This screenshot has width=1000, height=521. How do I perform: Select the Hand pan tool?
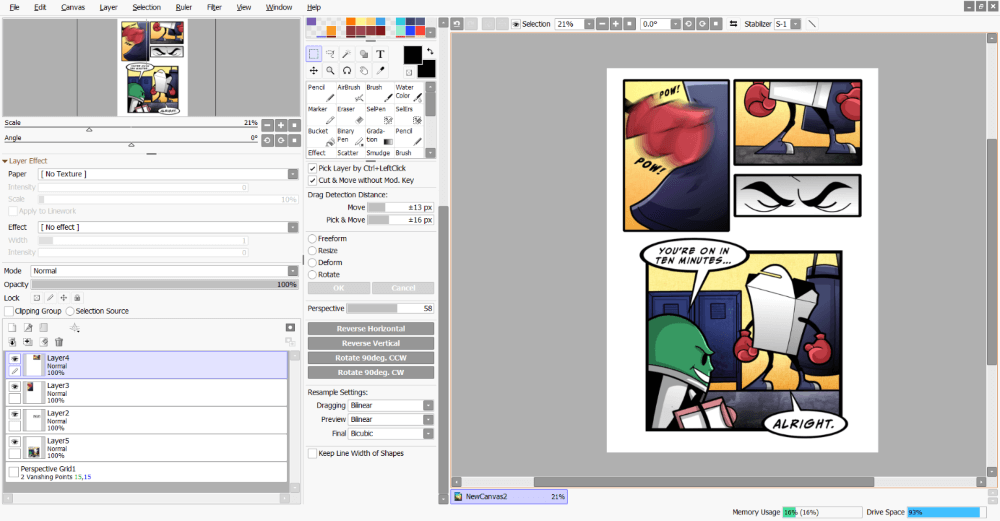pyautogui.click(x=364, y=71)
